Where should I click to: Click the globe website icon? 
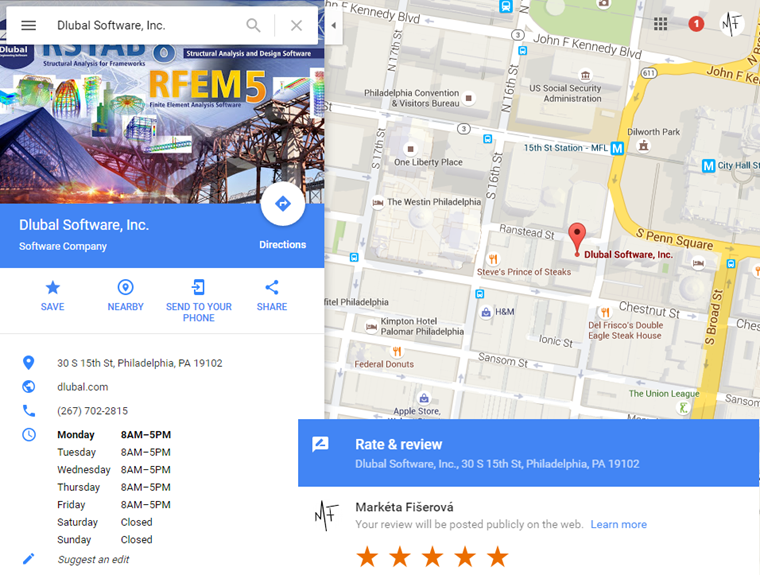click(x=29, y=386)
